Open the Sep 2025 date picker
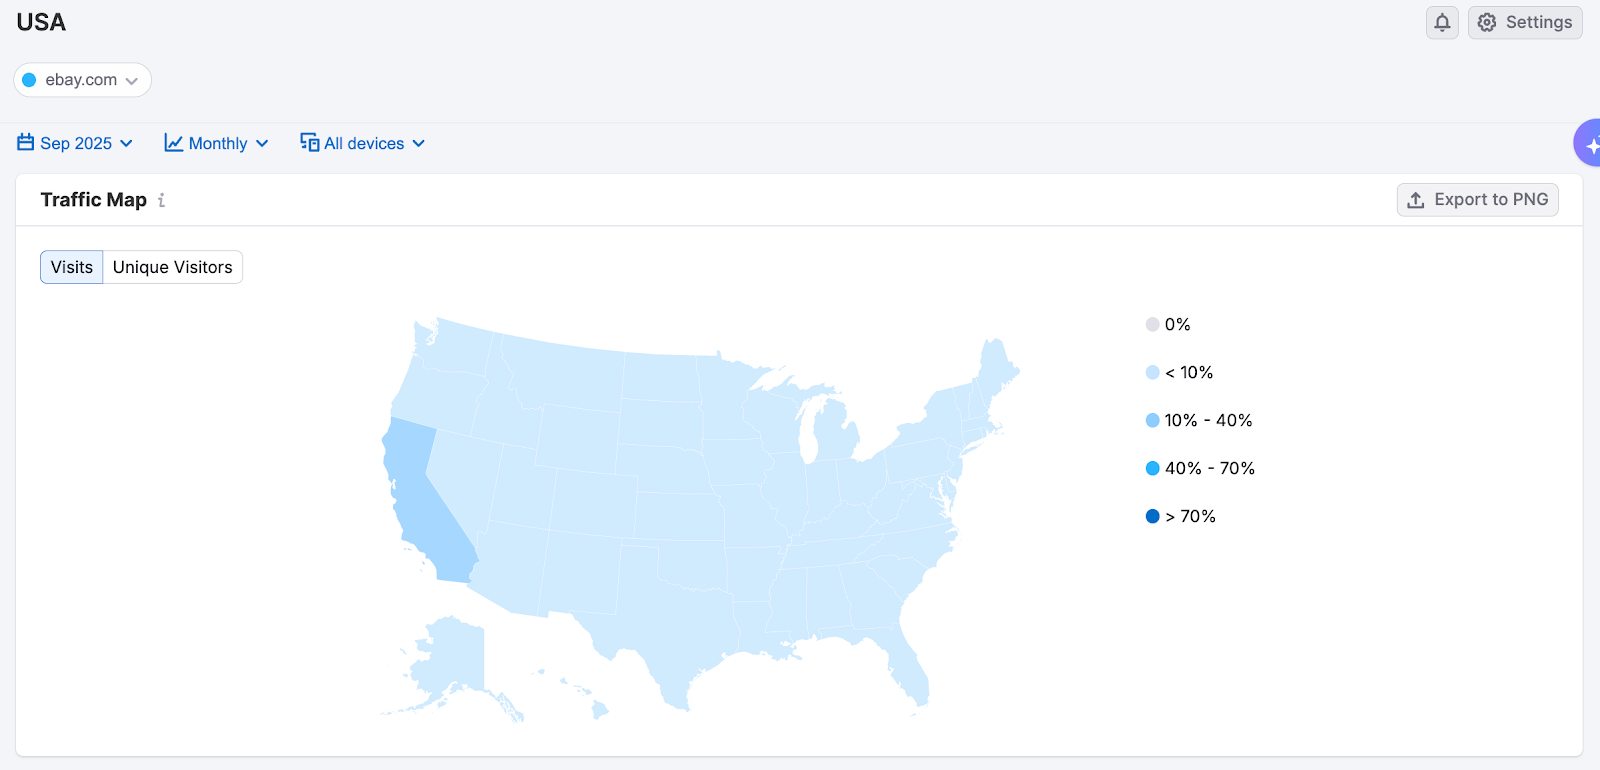 coord(75,142)
